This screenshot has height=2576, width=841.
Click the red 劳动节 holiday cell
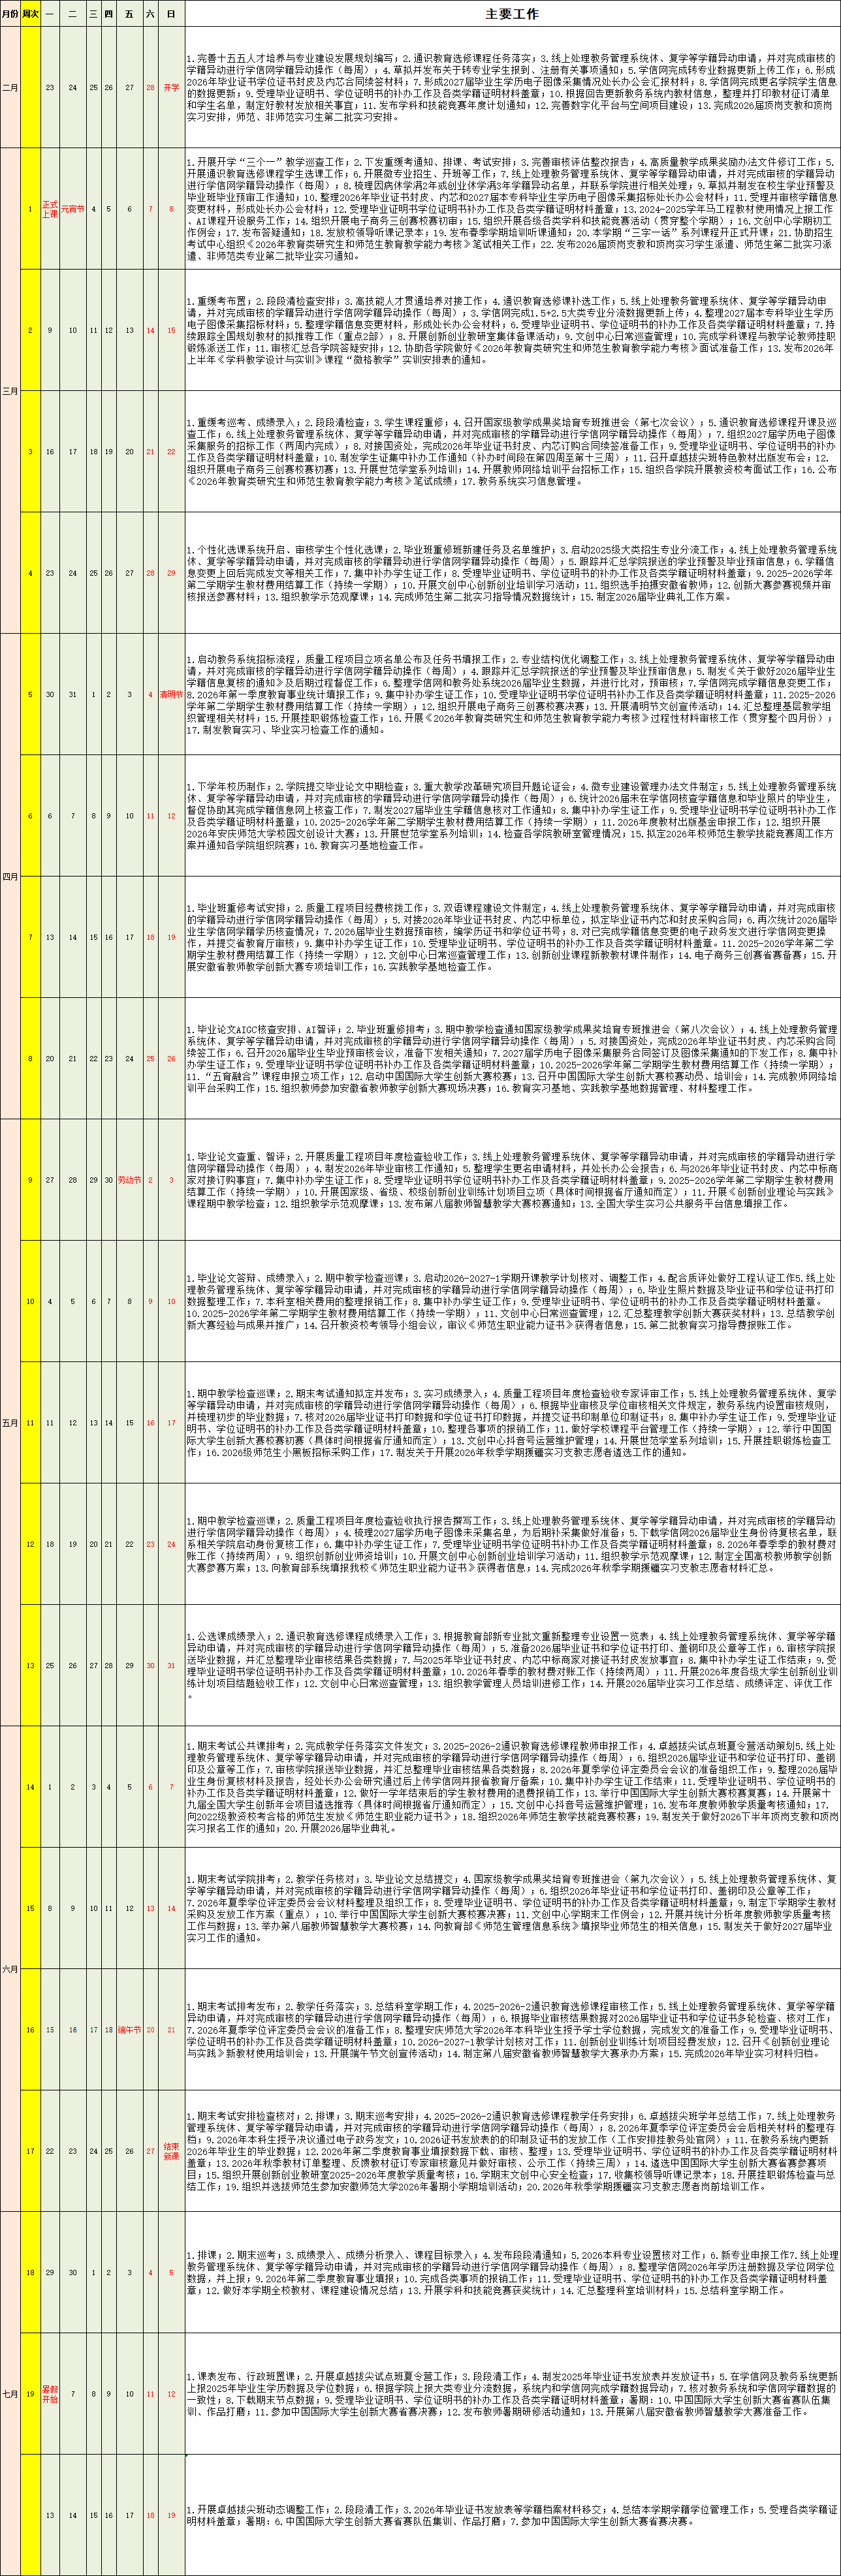click(x=129, y=1180)
